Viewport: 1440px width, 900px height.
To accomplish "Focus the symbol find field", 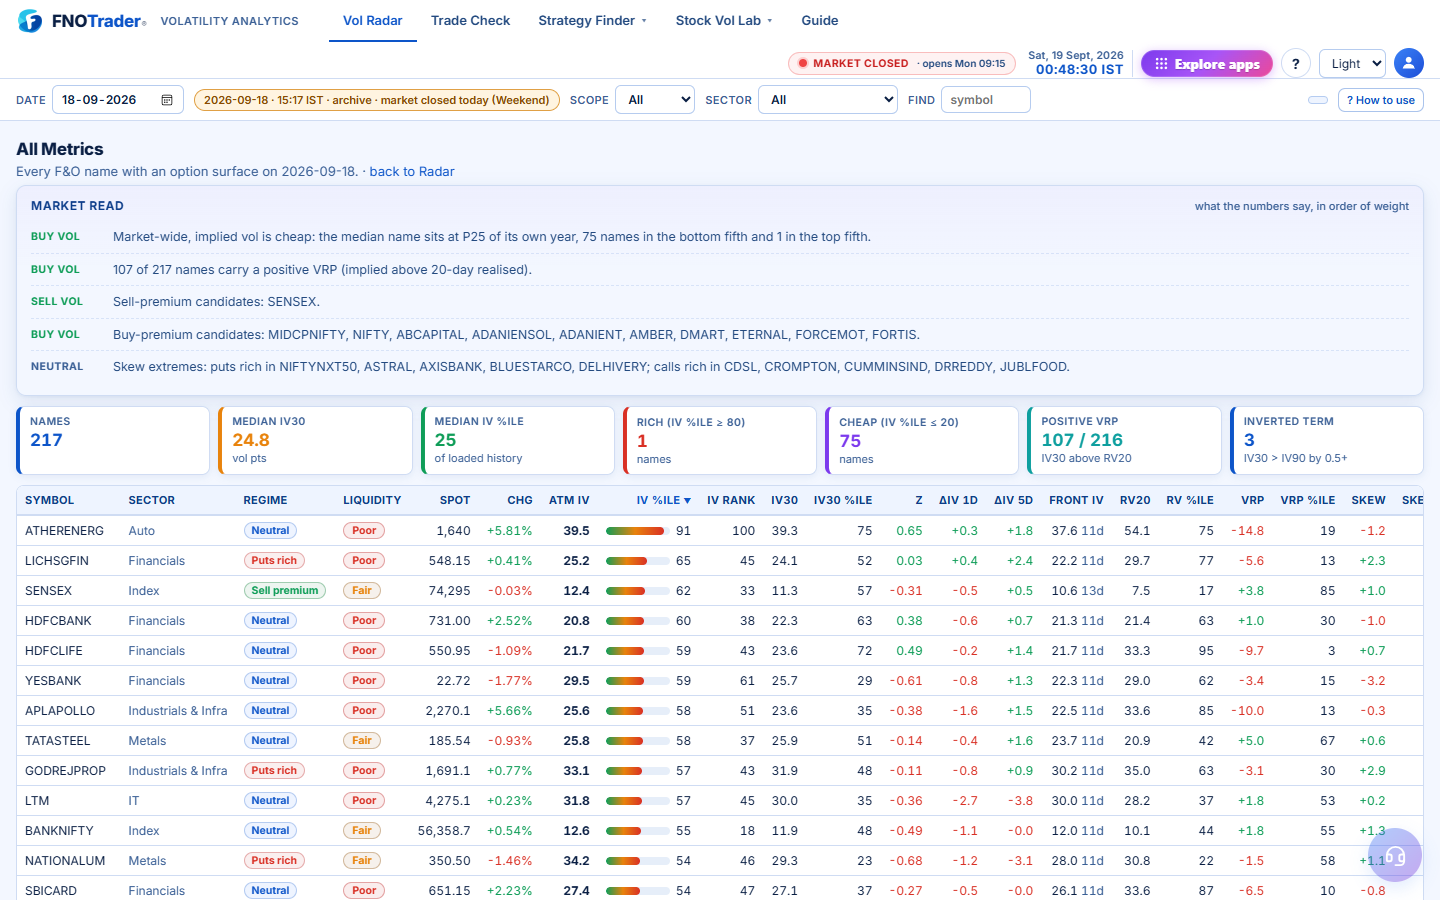I will [x=985, y=100].
